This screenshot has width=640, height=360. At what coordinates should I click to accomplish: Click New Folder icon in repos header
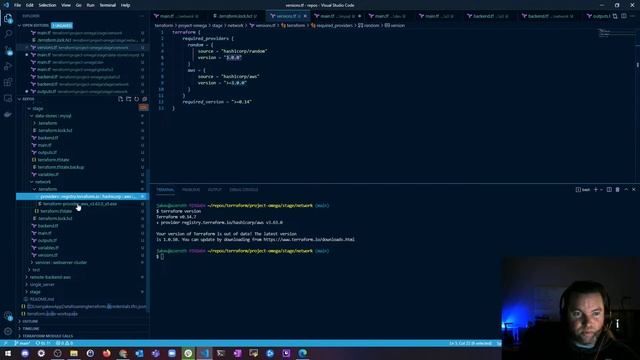[129, 99]
